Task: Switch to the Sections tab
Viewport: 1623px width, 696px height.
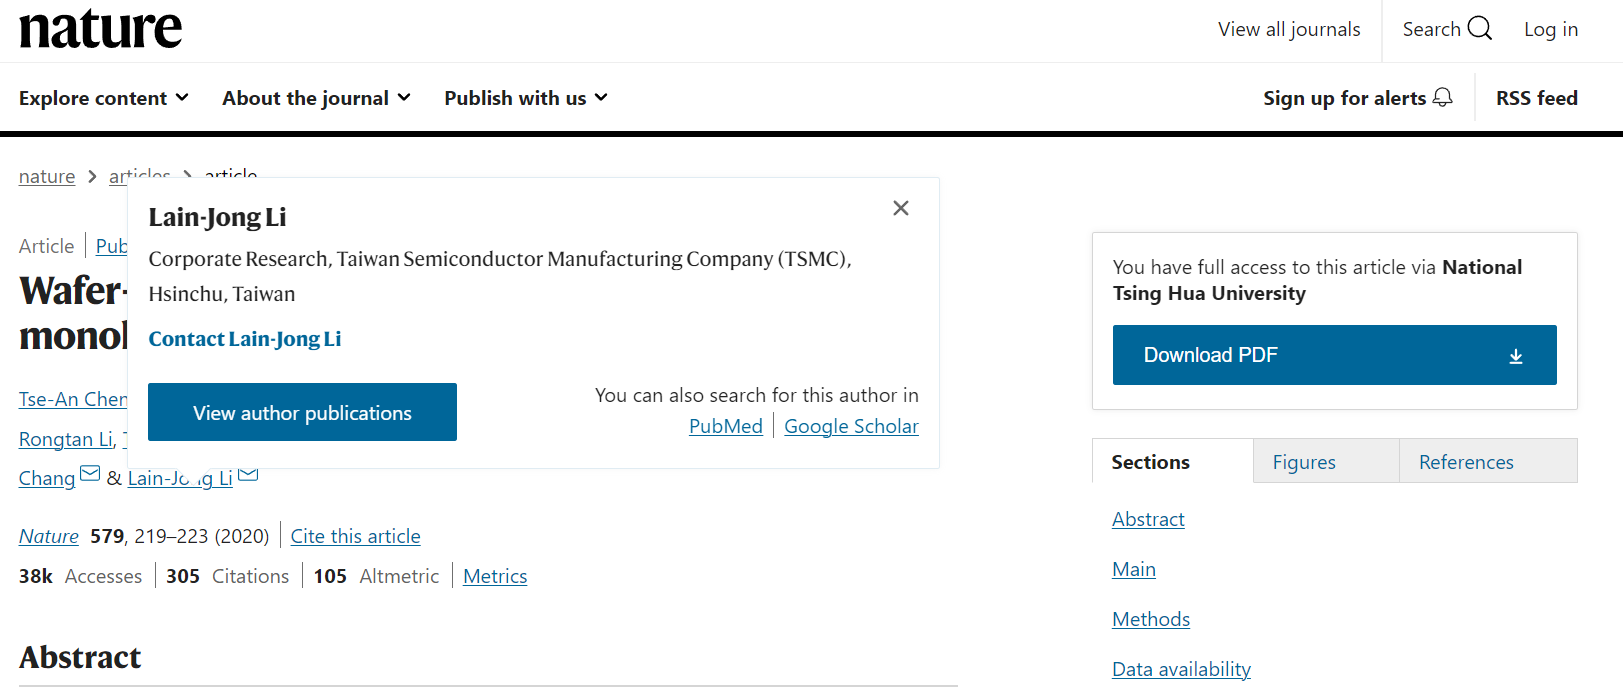Action: pyautogui.click(x=1173, y=461)
